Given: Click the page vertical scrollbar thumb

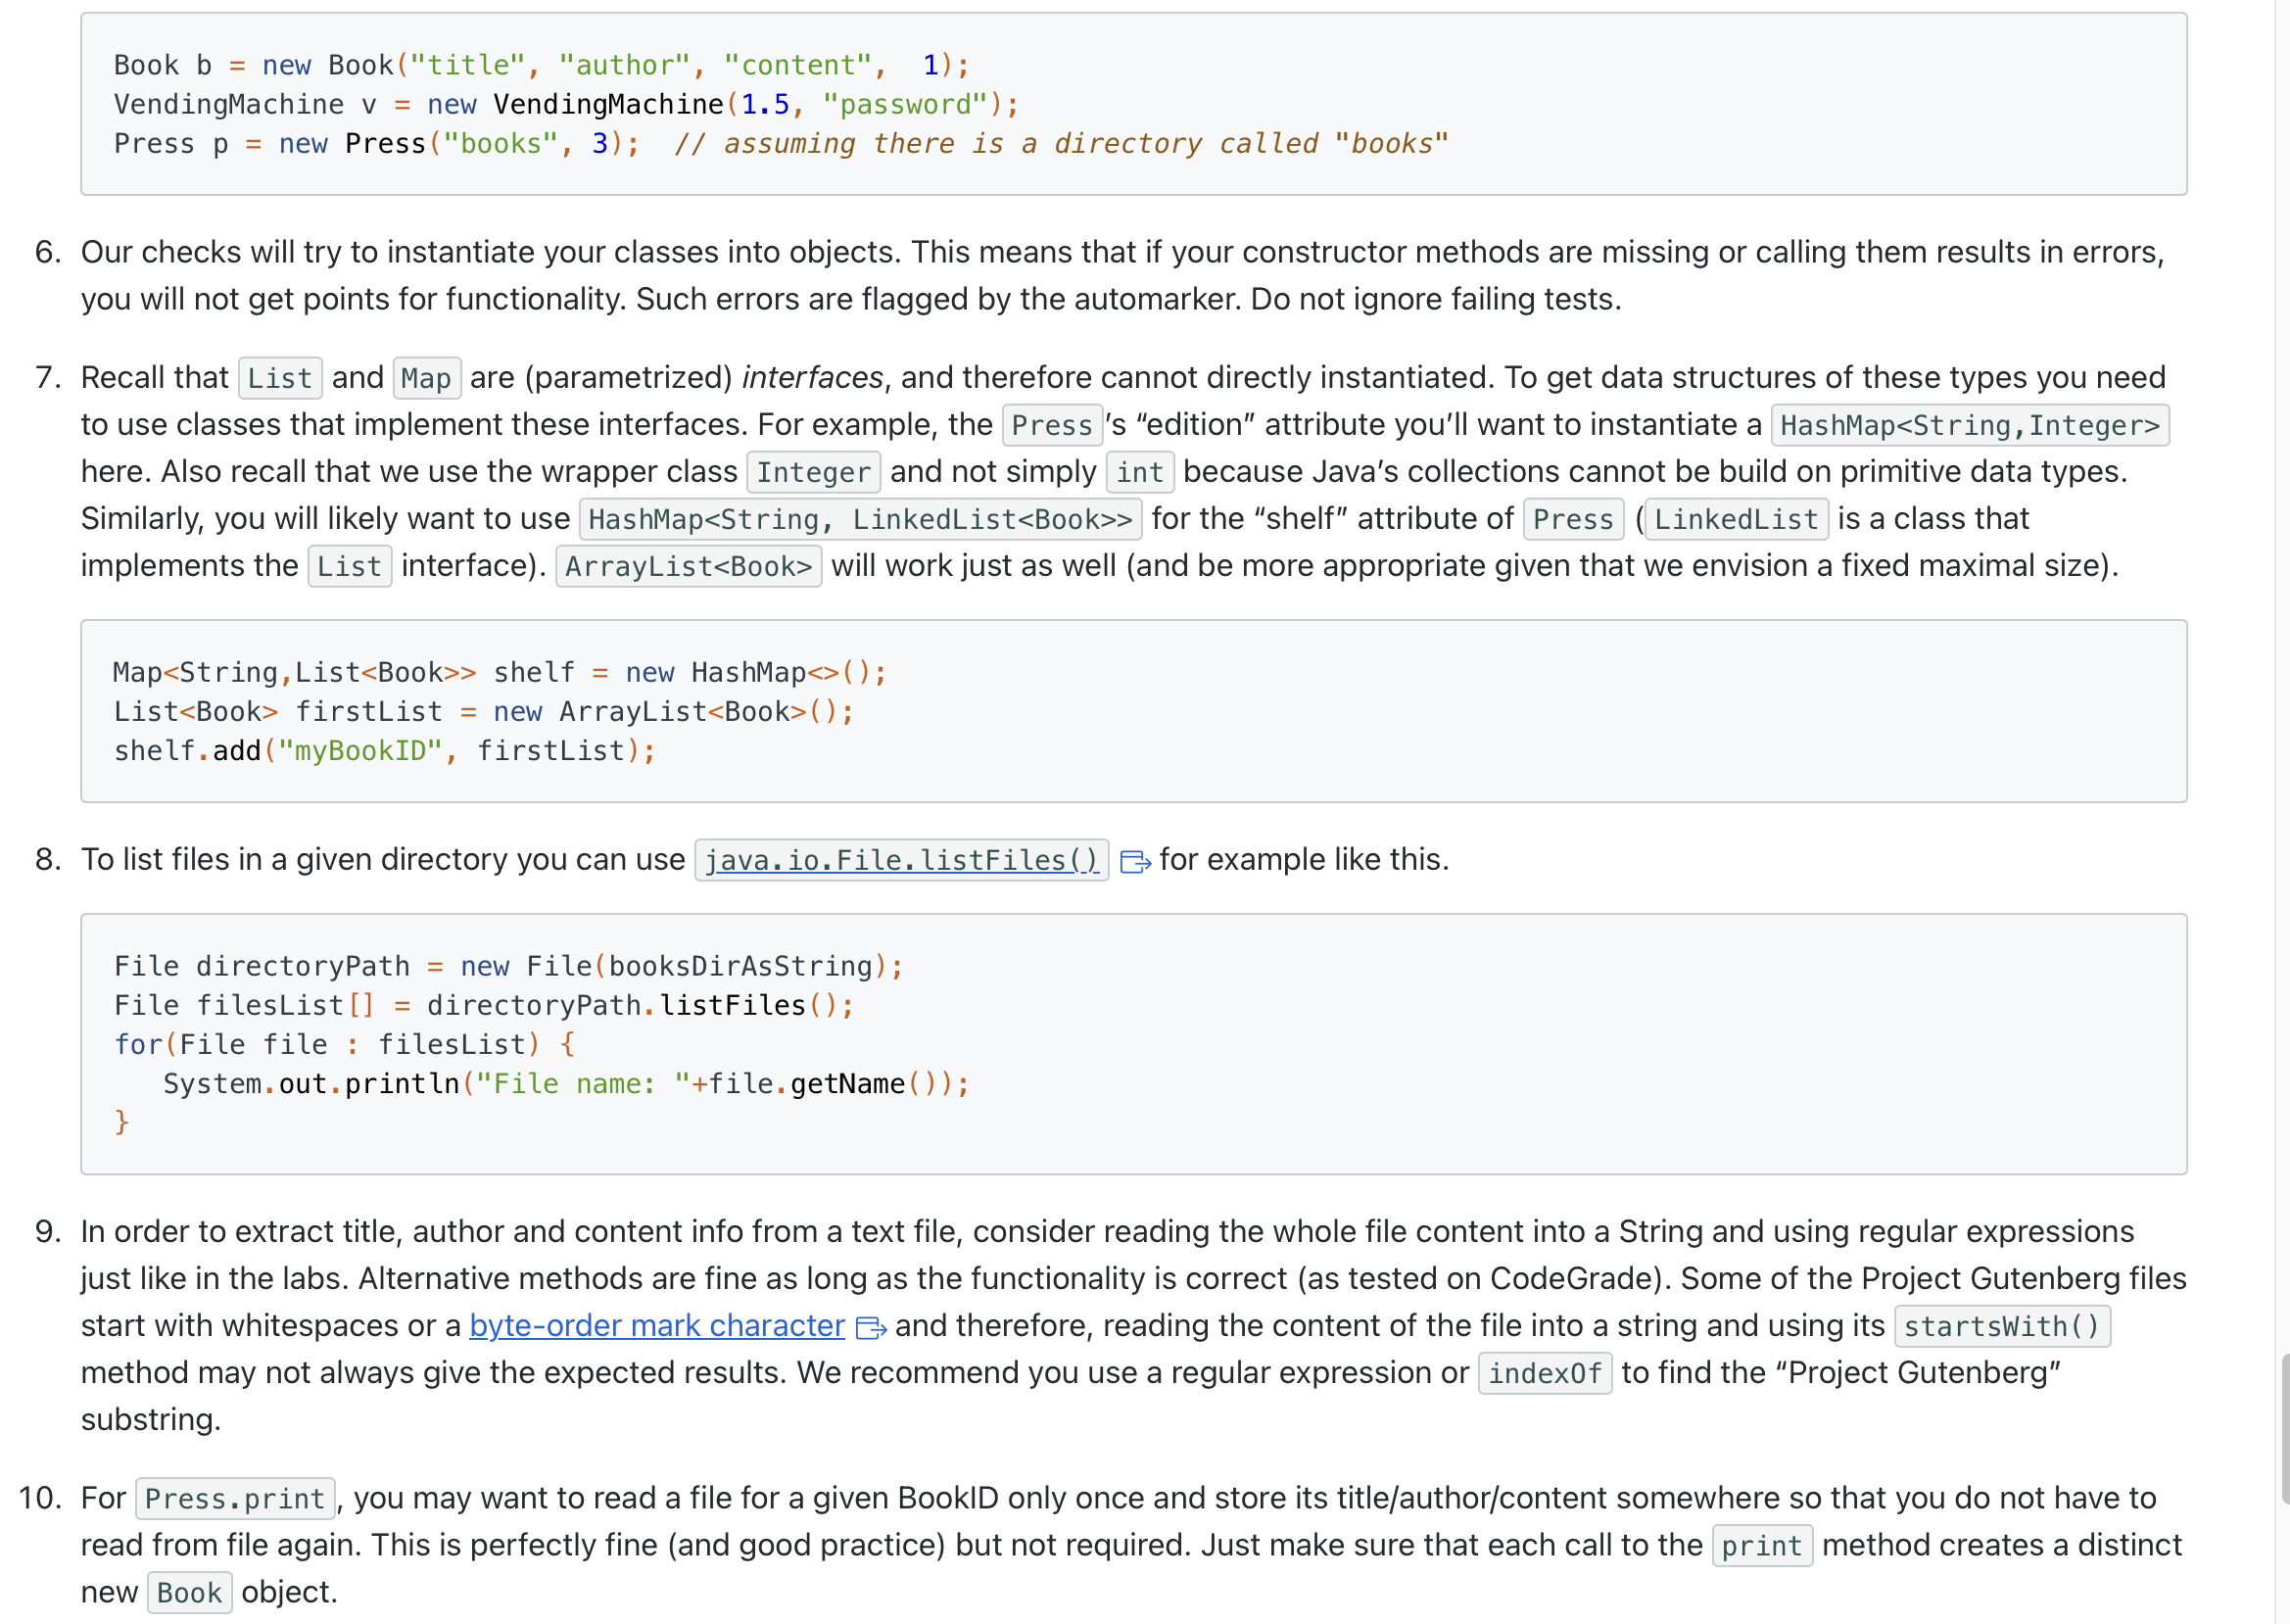Looking at the screenshot, I should click(x=2284, y=1428).
